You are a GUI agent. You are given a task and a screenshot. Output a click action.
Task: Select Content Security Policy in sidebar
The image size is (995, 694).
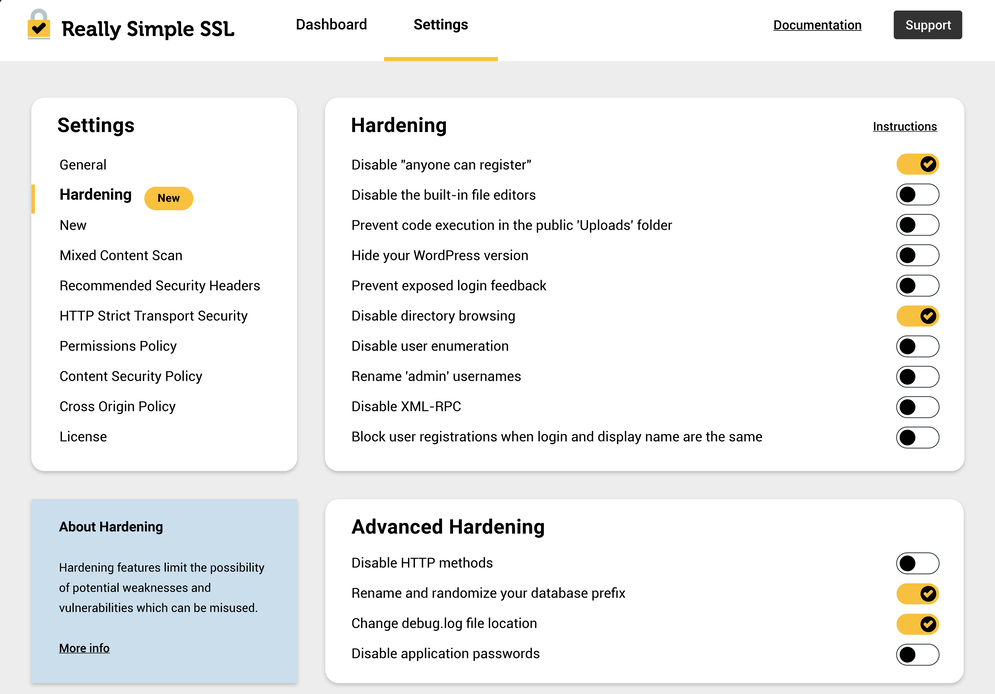click(x=131, y=377)
